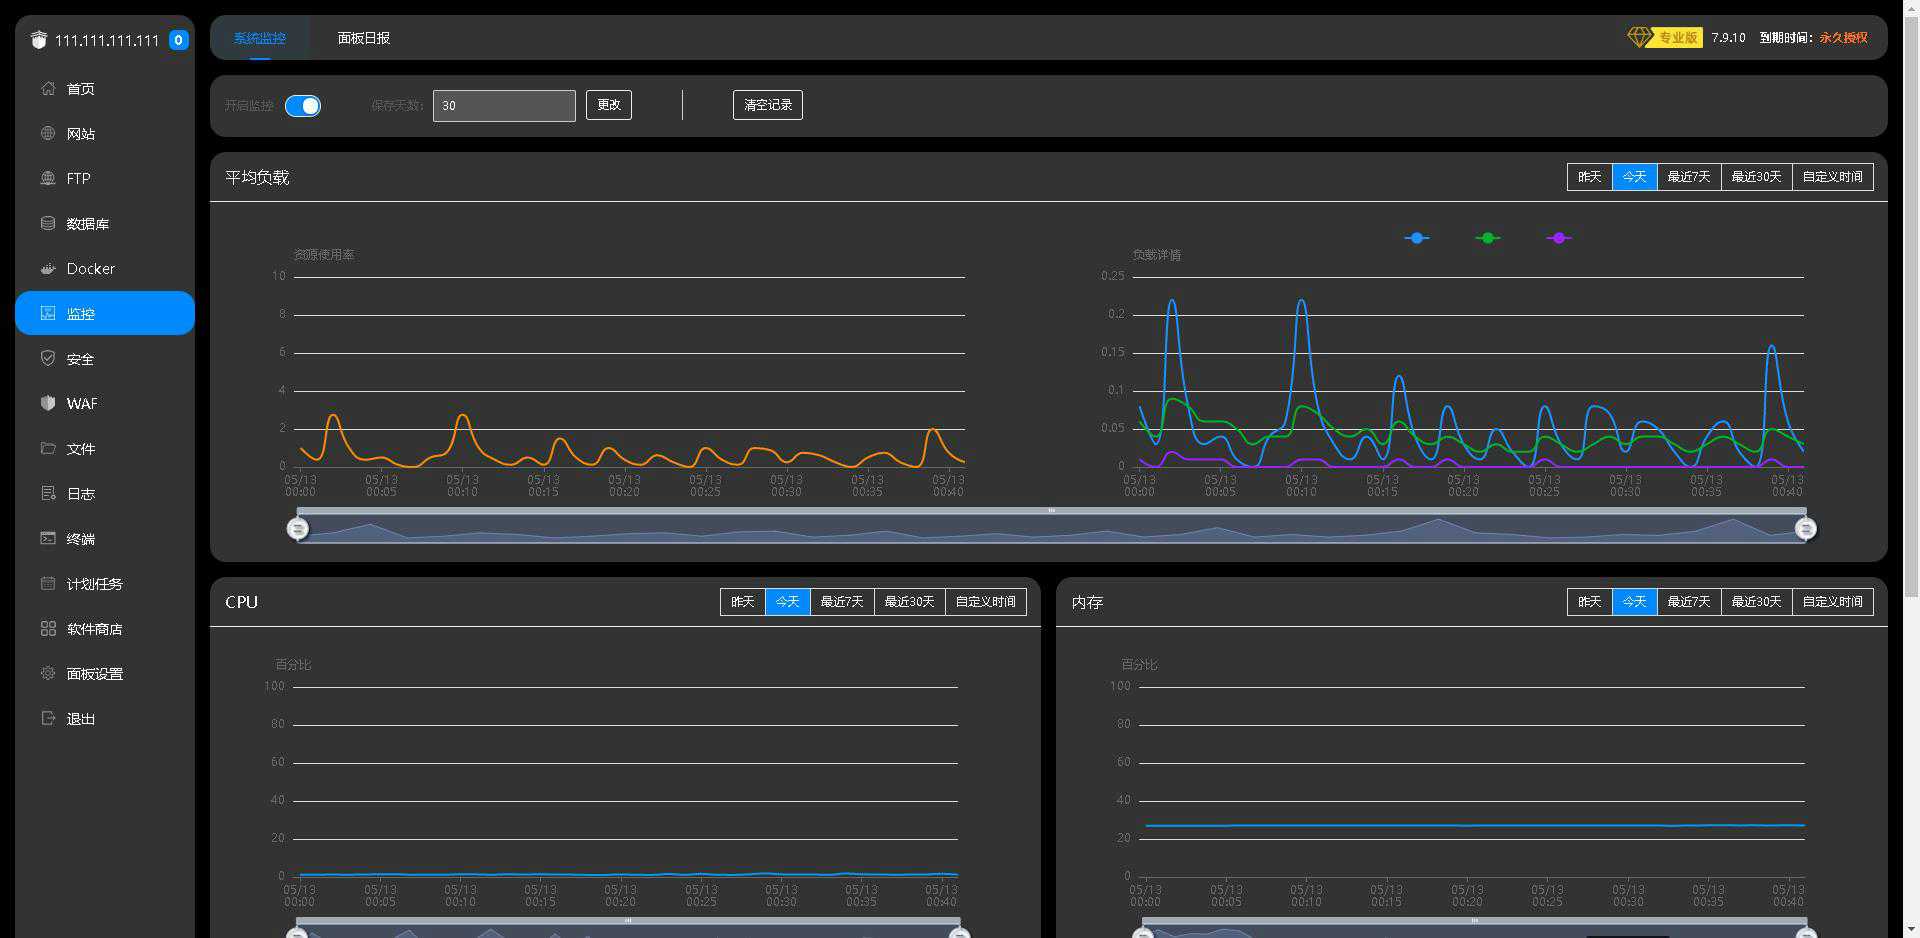Toggle the blue legend series marker
1920x938 pixels.
[x=1417, y=238]
